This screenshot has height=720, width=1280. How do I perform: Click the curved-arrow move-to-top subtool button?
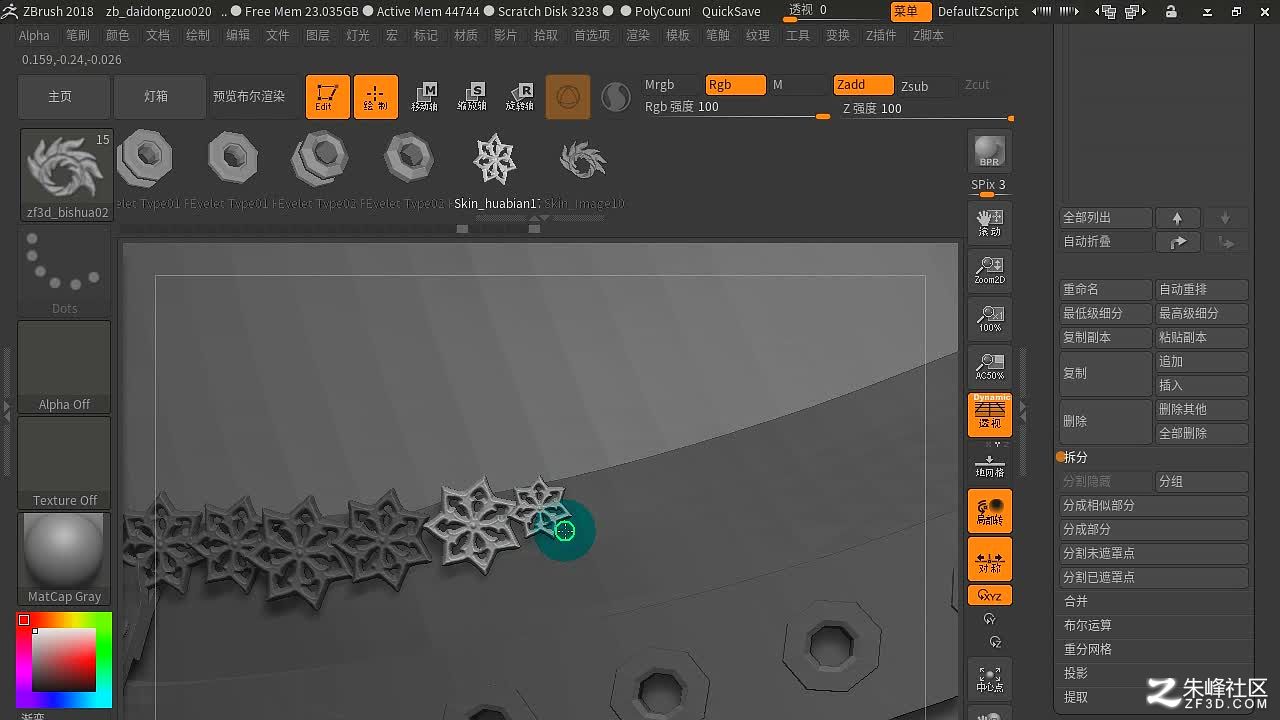(x=1177, y=242)
